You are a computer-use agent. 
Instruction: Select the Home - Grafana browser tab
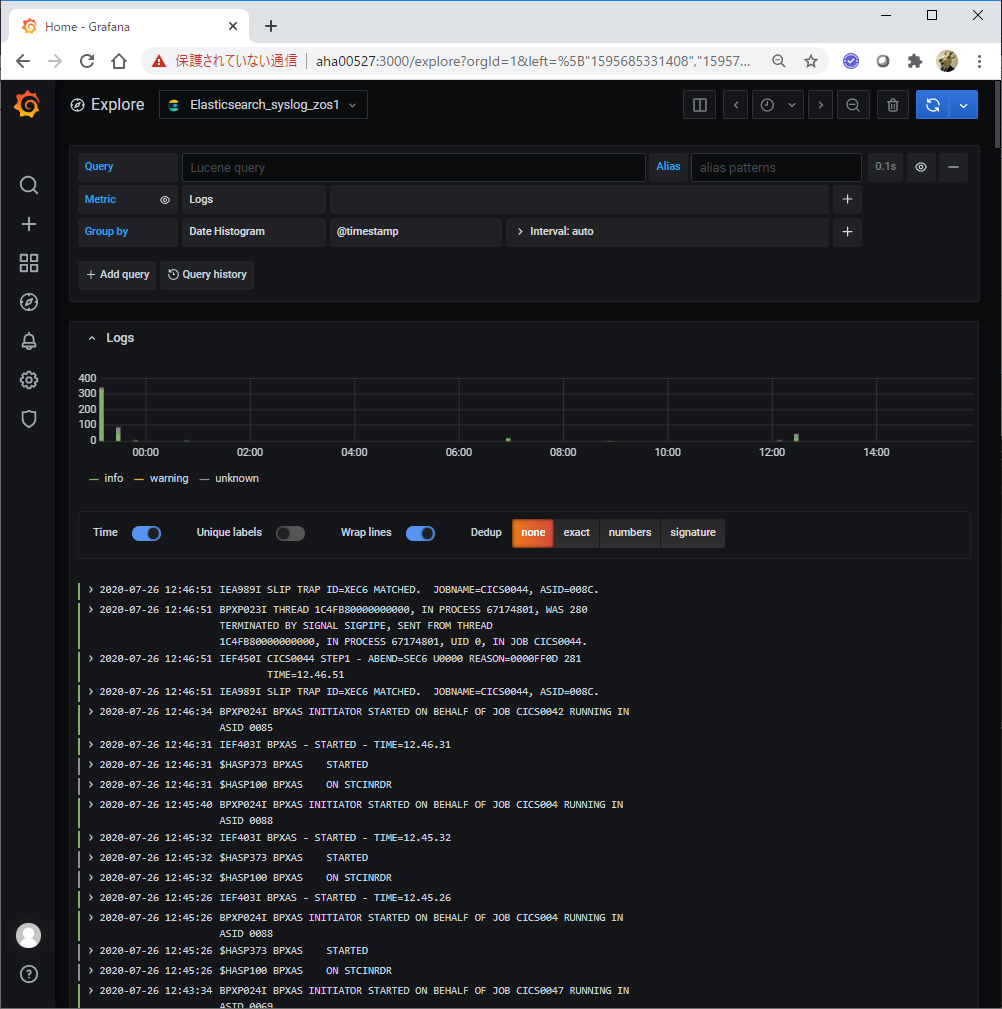(129, 26)
